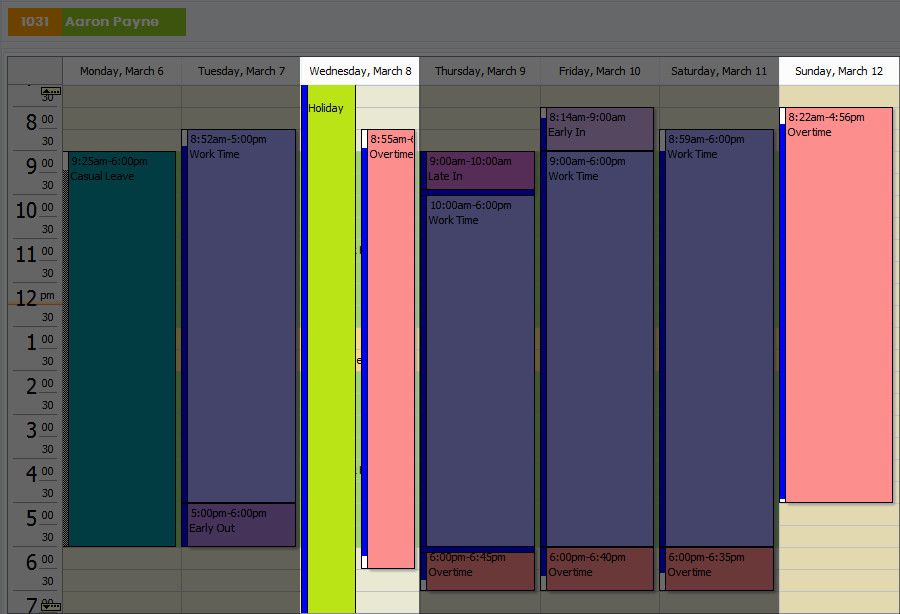Open Friday's 8:14am-9:00am Early In entry
This screenshot has height=614, width=900.
click(599, 128)
